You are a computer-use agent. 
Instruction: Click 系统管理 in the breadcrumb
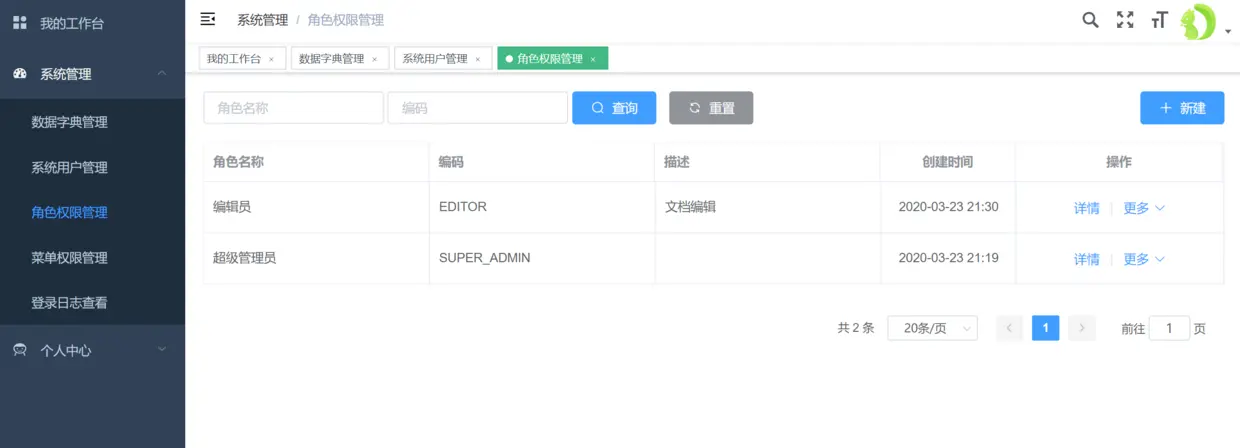(262, 20)
